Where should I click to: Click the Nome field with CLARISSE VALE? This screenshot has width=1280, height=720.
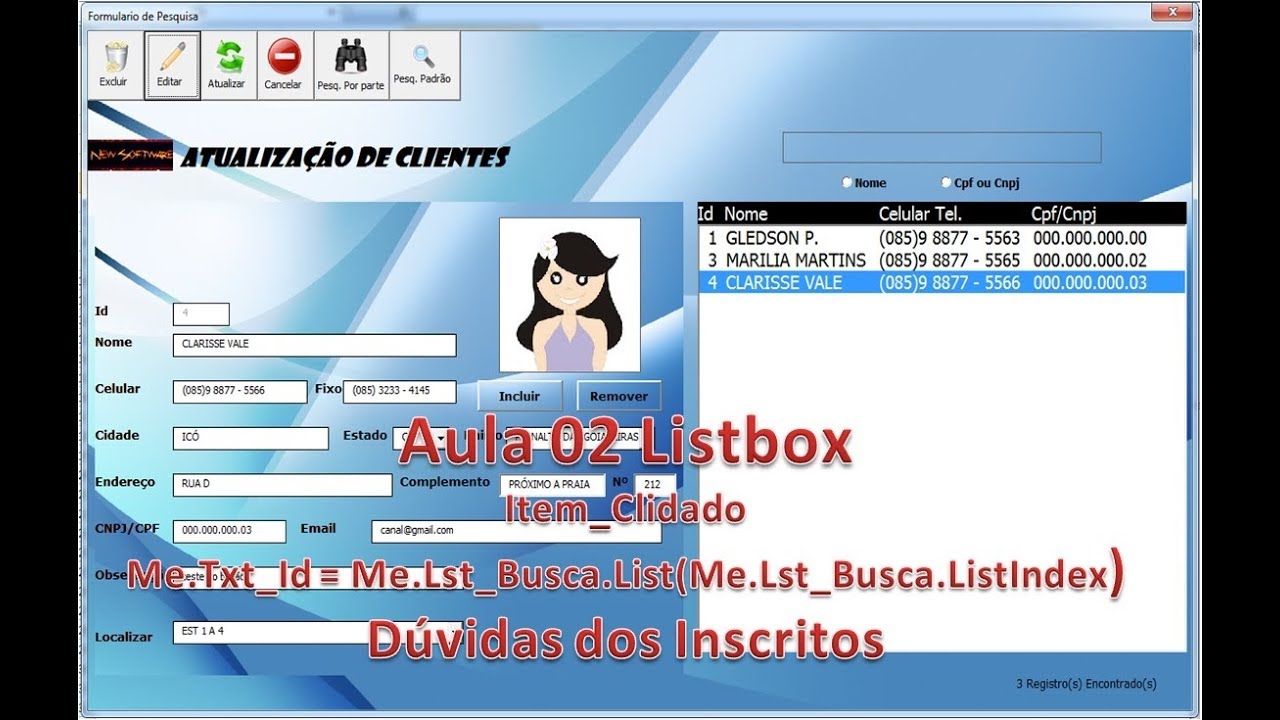coord(314,345)
